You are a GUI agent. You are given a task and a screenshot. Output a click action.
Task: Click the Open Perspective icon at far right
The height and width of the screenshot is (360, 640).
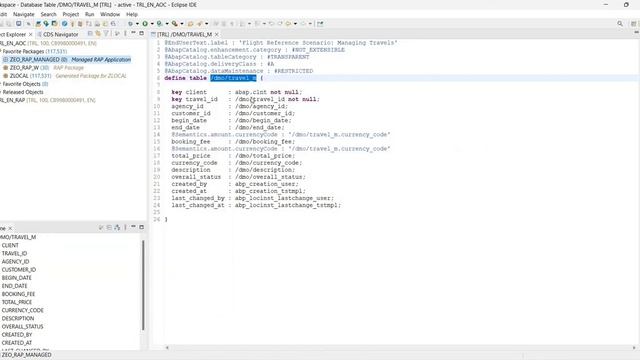(633, 24)
